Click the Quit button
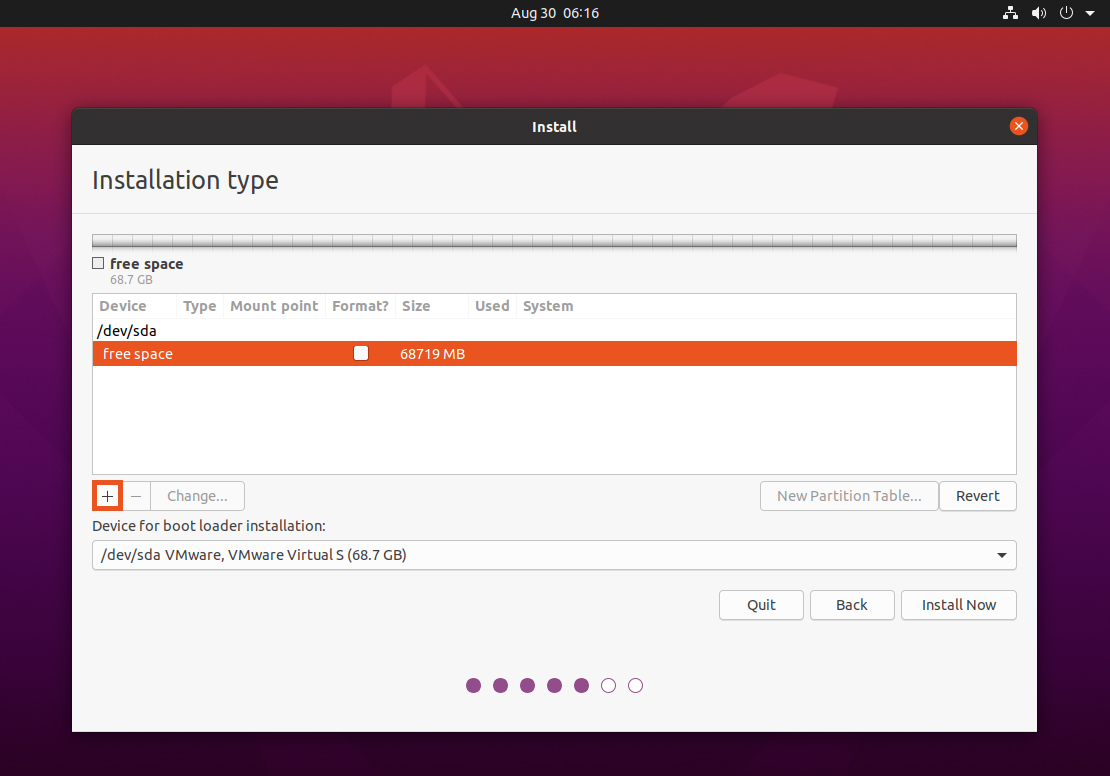This screenshot has width=1110, height=776. 761,605
